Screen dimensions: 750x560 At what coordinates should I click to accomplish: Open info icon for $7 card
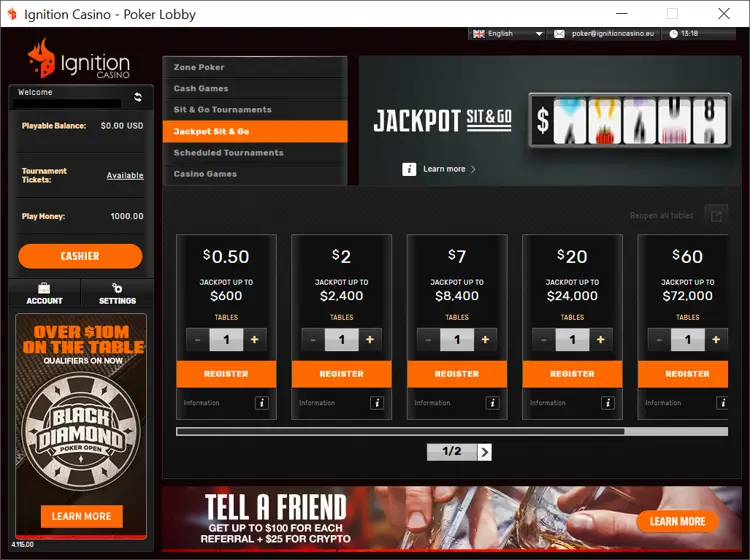click(x=492, y=403)
